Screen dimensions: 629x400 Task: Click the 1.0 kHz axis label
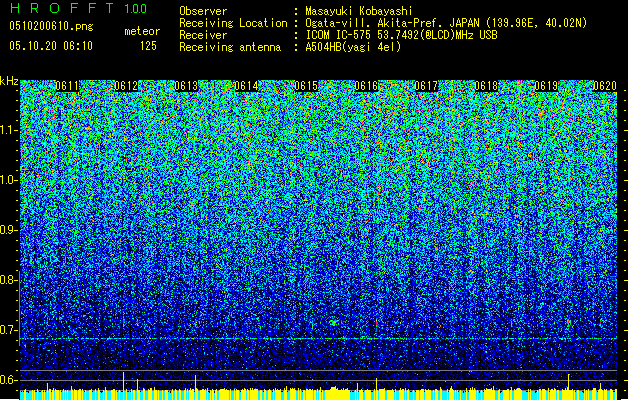coord(9,180)
